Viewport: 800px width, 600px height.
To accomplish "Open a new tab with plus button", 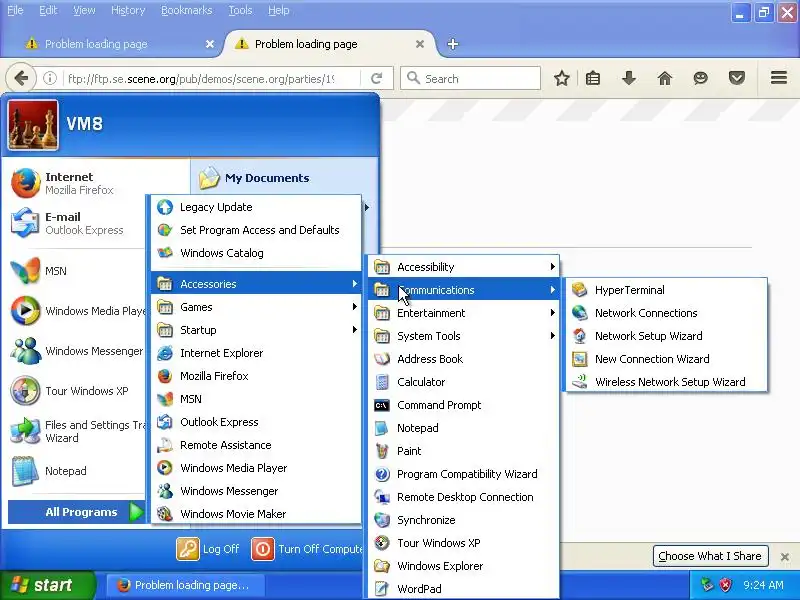I will (x=453, y=44).
